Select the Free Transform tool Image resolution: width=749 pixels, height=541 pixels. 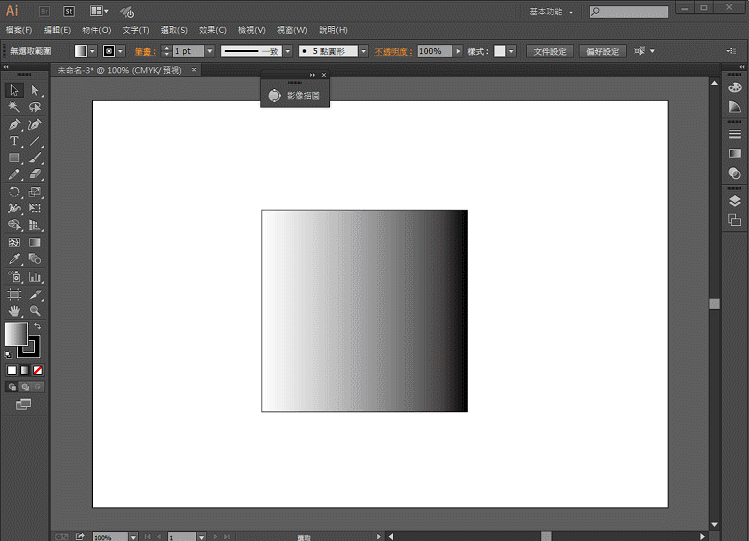coord(35,208)
